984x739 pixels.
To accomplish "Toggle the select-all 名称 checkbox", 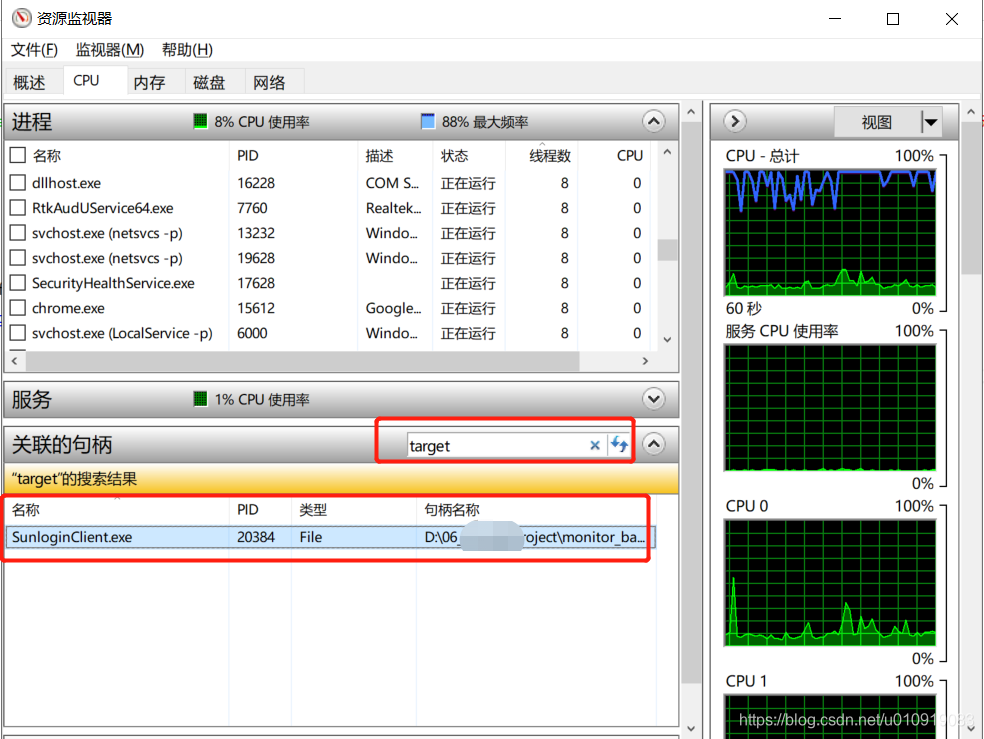I will point(16,155).
